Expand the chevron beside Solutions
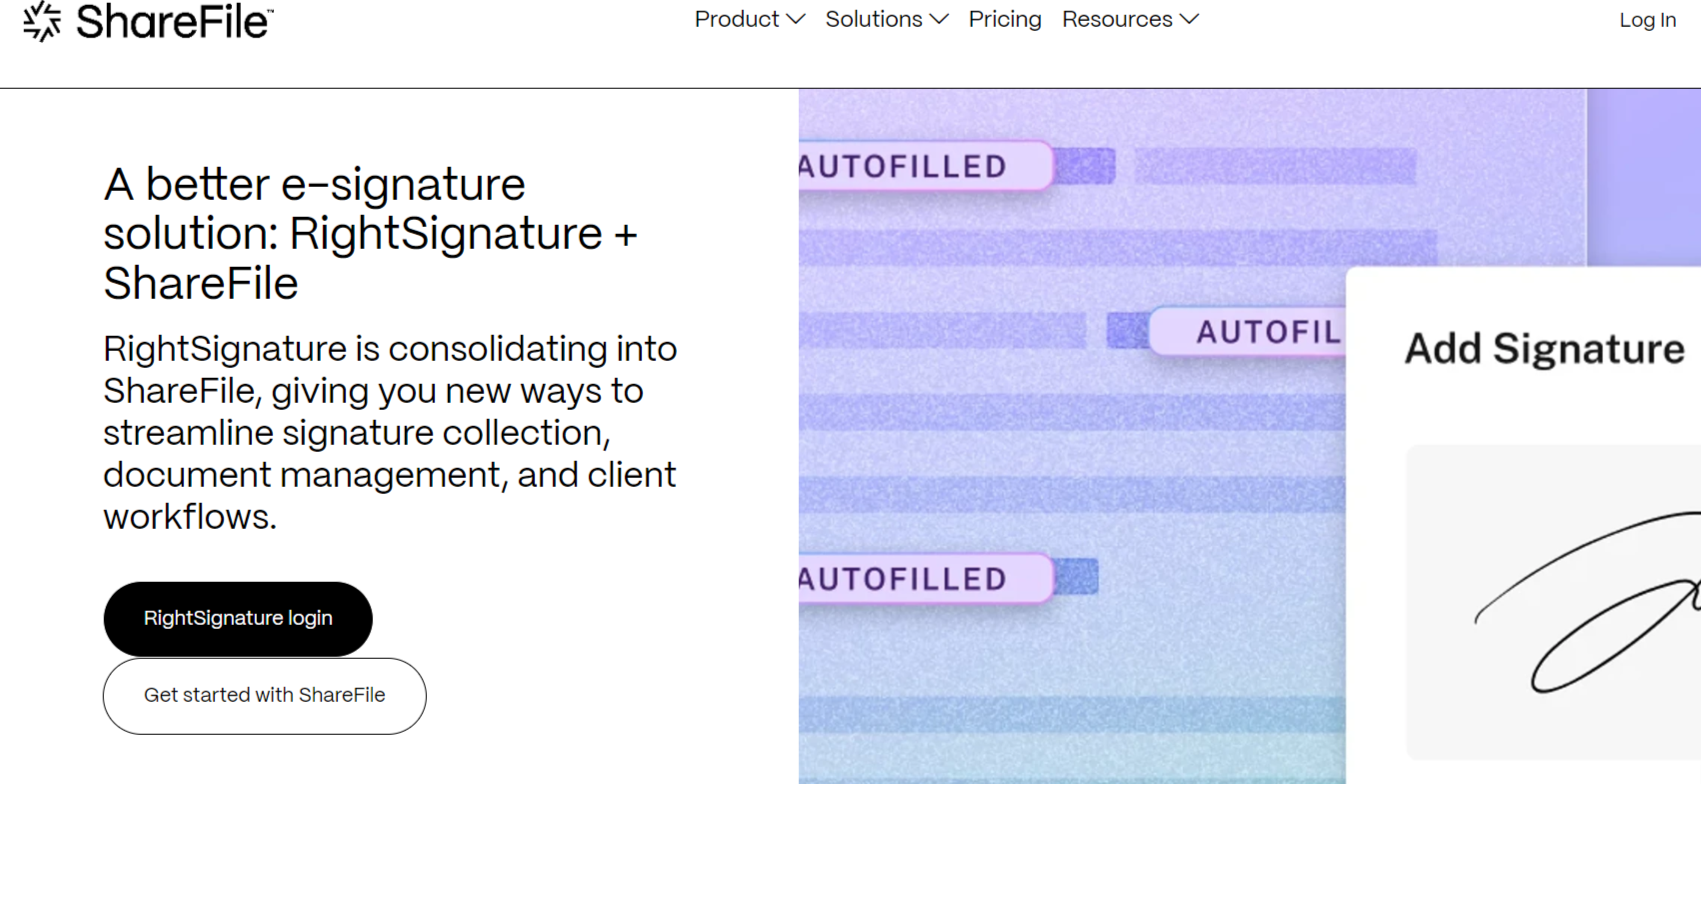This screenshot has width=1701, height=906. [939, 19]
